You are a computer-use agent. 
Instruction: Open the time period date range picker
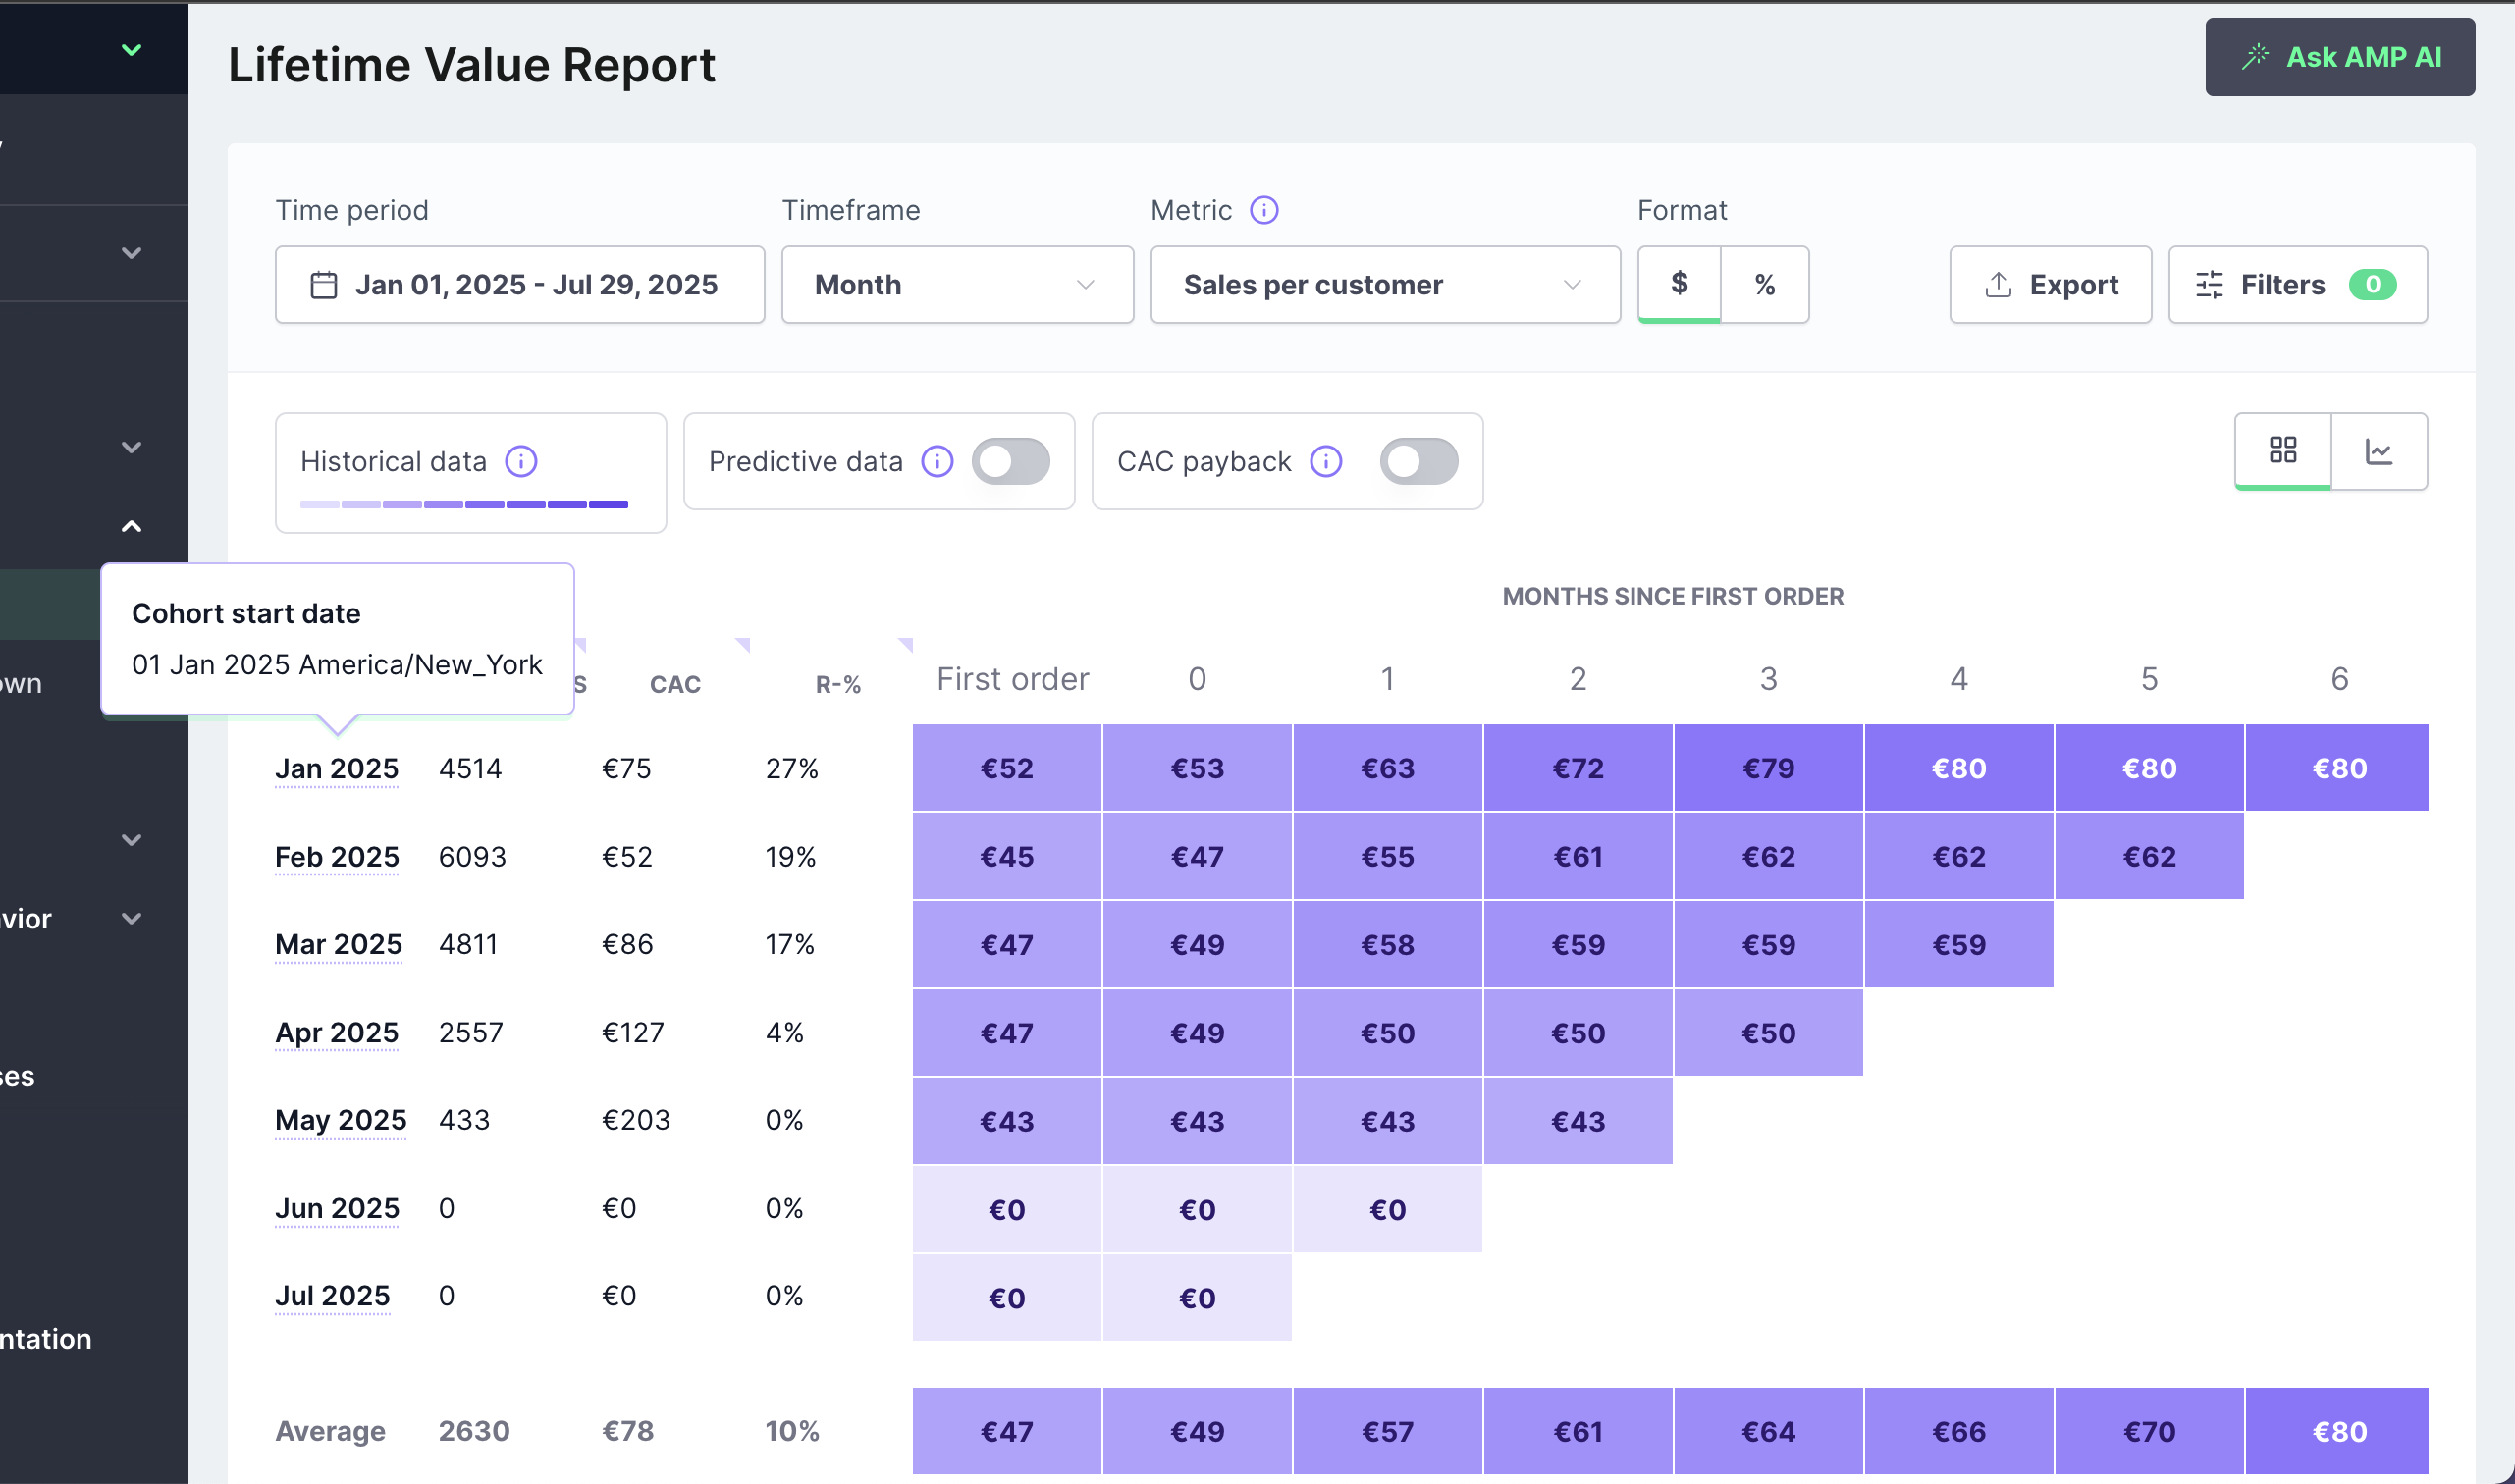[519, 285]
